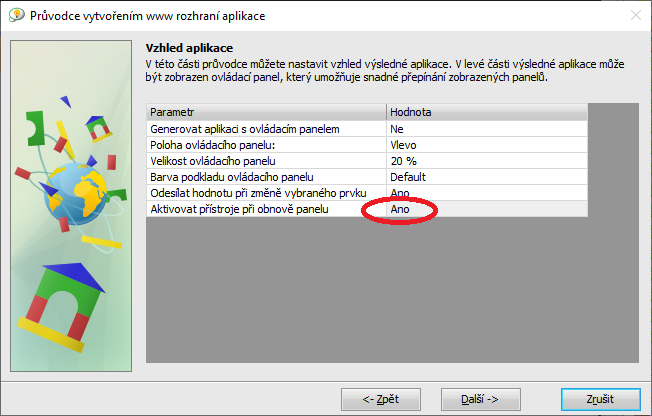Go to next step with Další button

[x=481, y=399]
